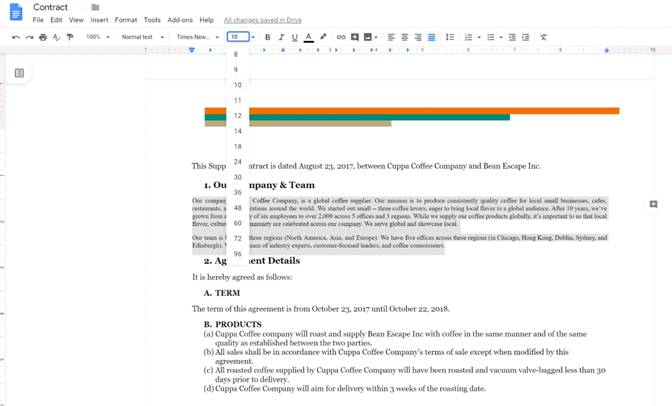
Task: Open the Insert menu
Action: click(99, 20)
